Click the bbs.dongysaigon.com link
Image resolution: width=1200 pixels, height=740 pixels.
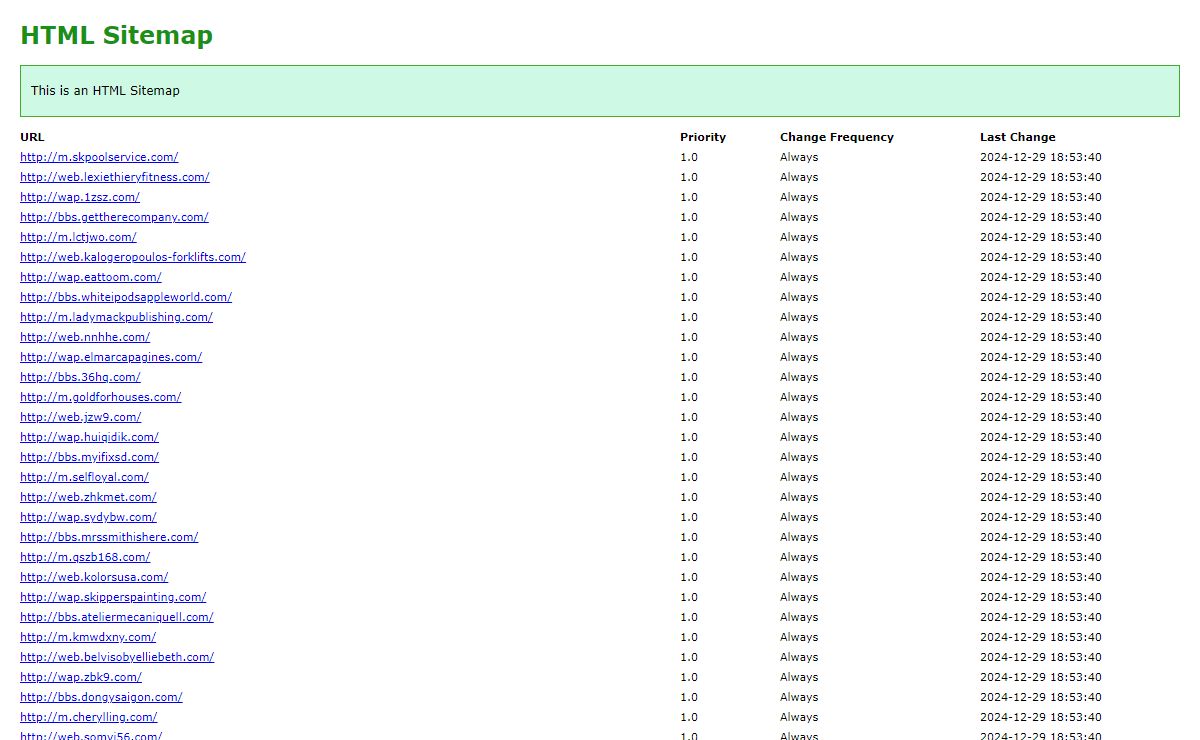[101, 697]
